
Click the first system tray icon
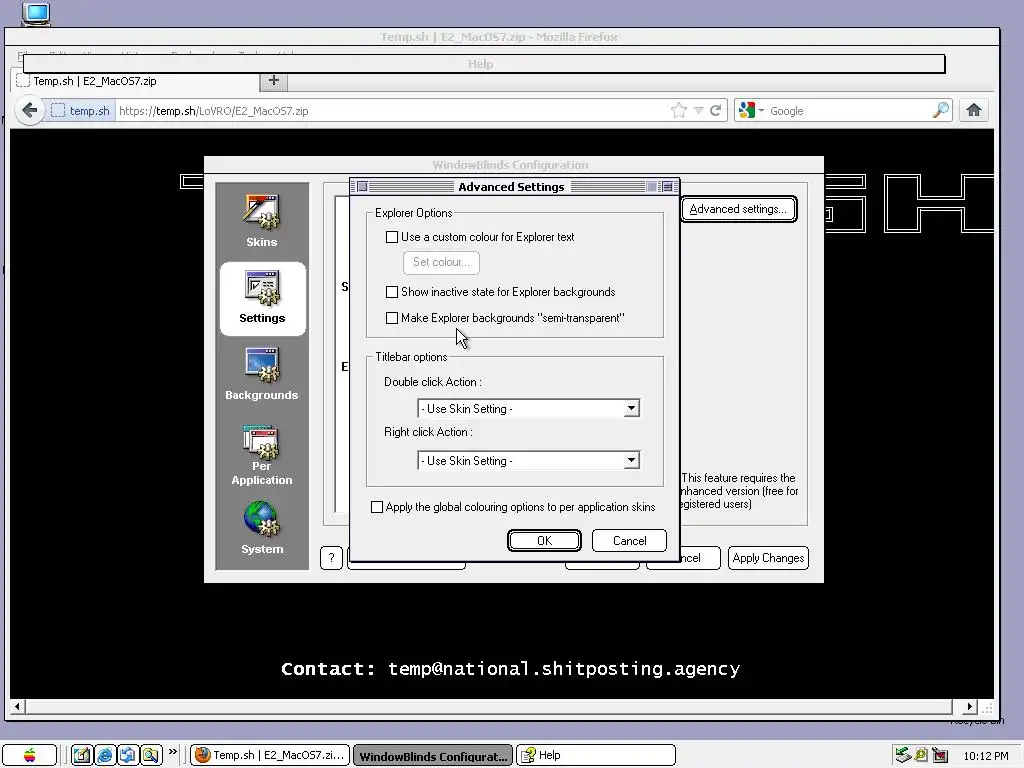[903, 756]
